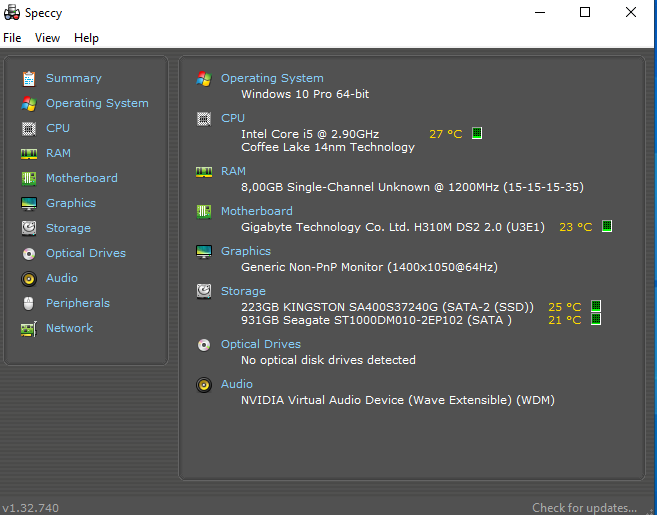Select the Audio speaker icon in sidebar
The image size is (657, 515).
click(28, 278)
